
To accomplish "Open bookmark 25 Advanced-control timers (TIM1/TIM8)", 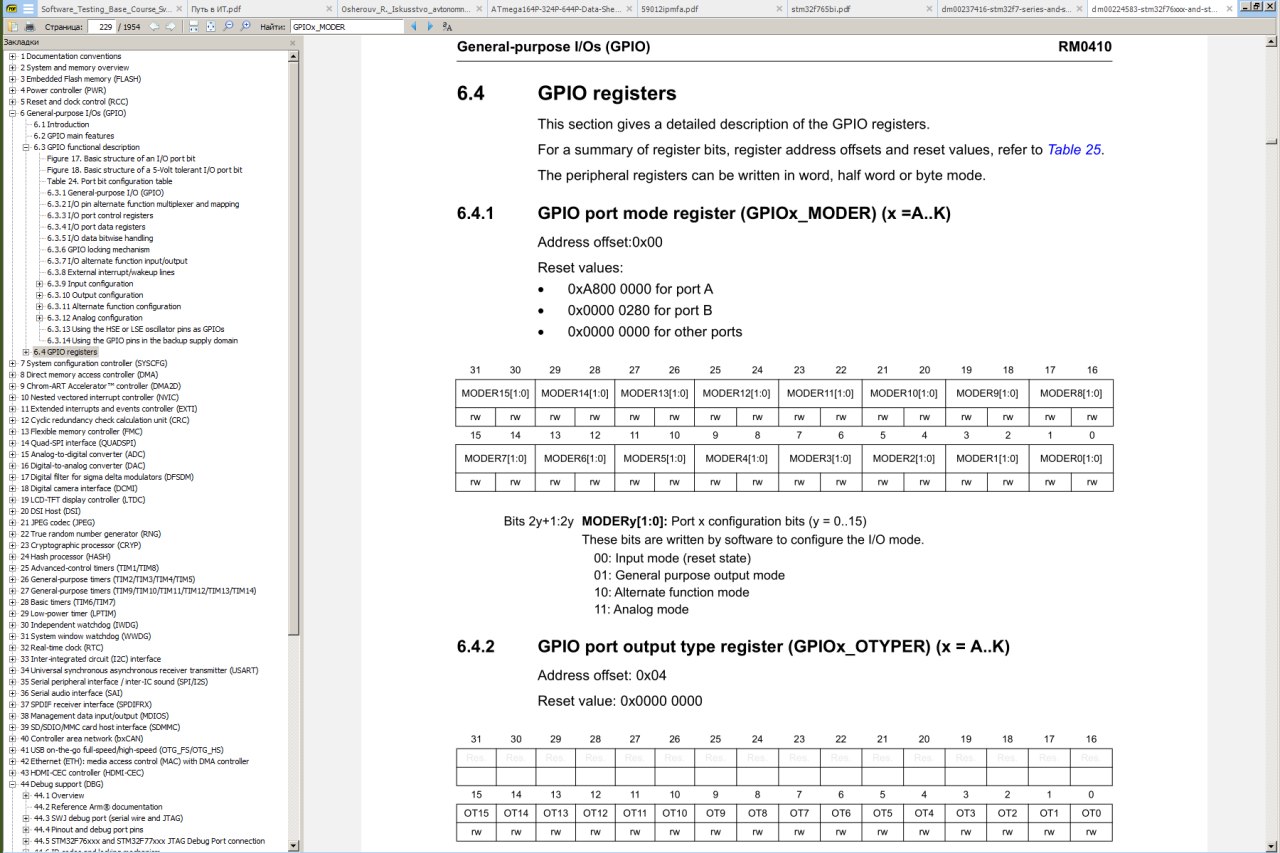I will point(91,568).
